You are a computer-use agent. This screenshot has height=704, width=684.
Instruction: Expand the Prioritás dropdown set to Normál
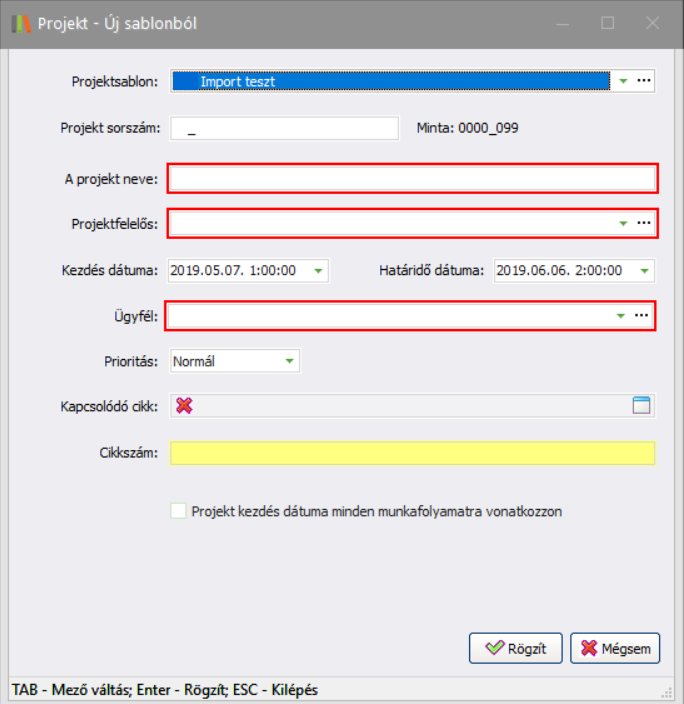pyautogui.click(x=289, y=361)
